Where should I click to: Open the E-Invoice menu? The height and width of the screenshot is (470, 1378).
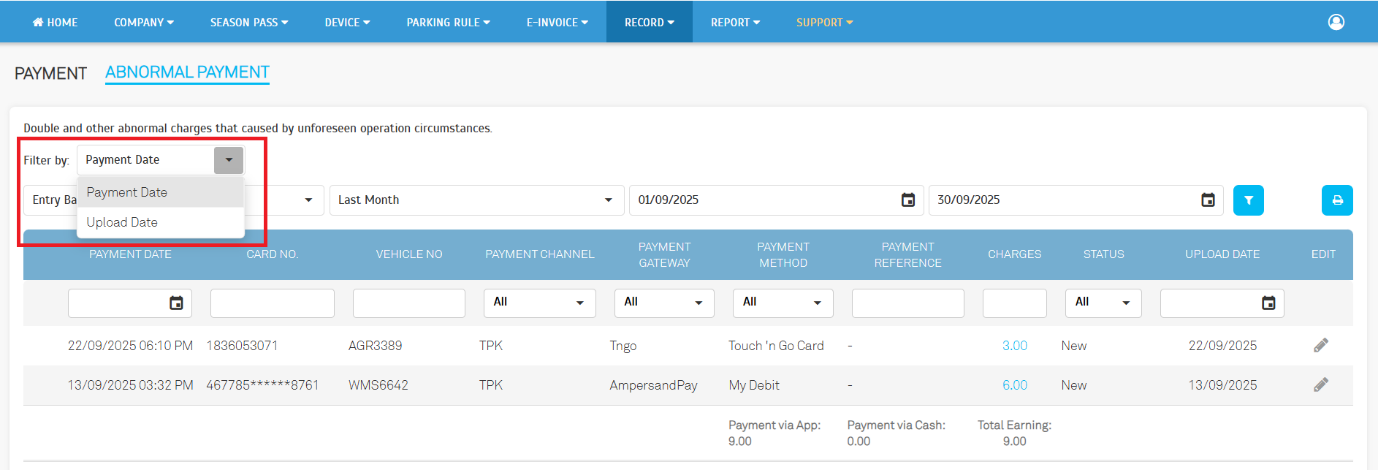(557, 22)
